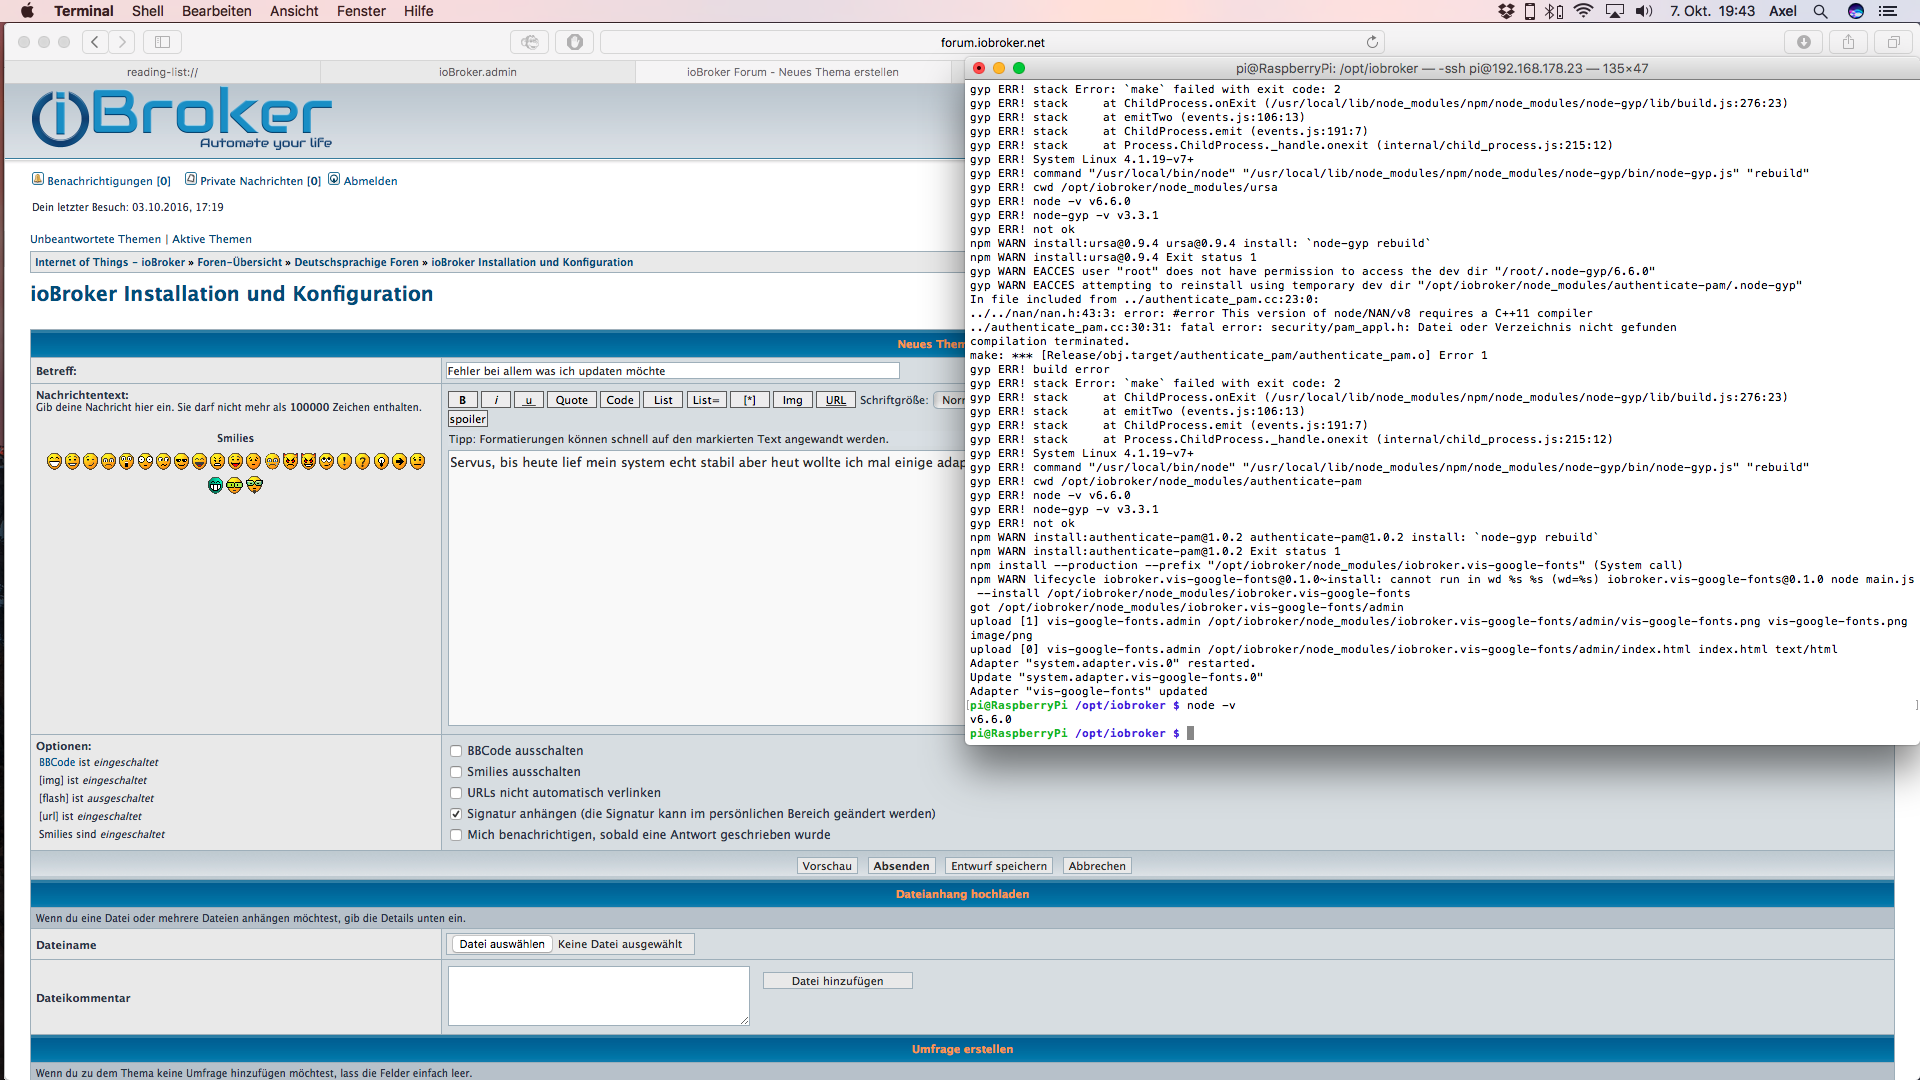The height and width of the screenshot is (1080, 1920).
Task: Reload the forum.iobroker.net page
Action: (x=1372, y=42)
